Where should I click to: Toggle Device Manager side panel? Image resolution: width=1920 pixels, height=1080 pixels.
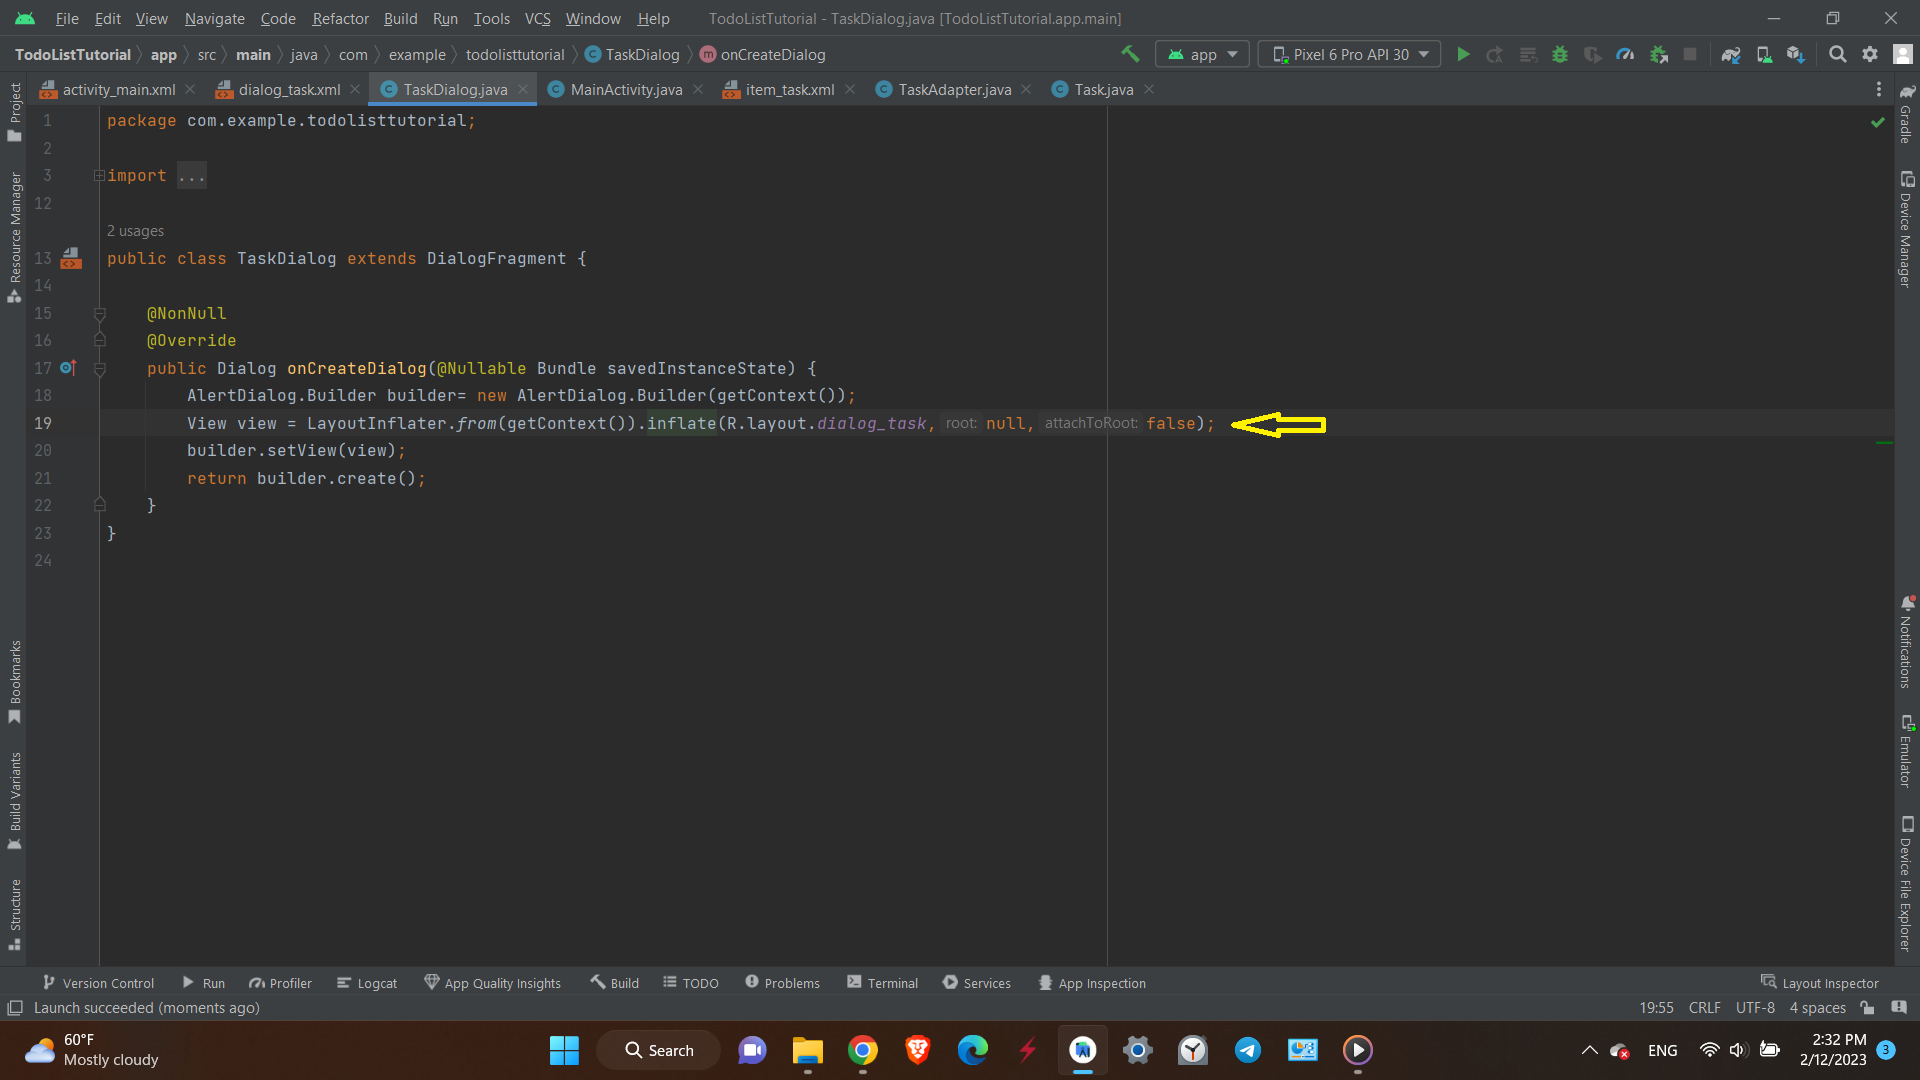[1906, 229]
